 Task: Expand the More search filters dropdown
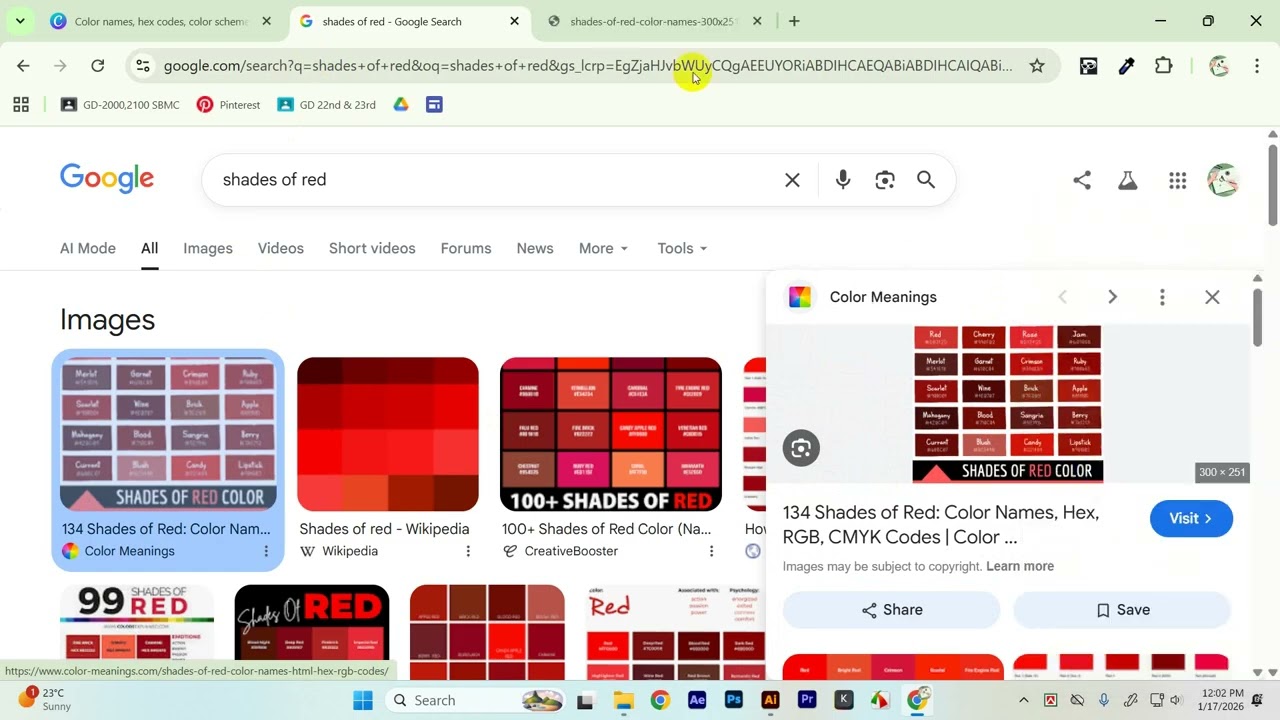click(604, 248)
